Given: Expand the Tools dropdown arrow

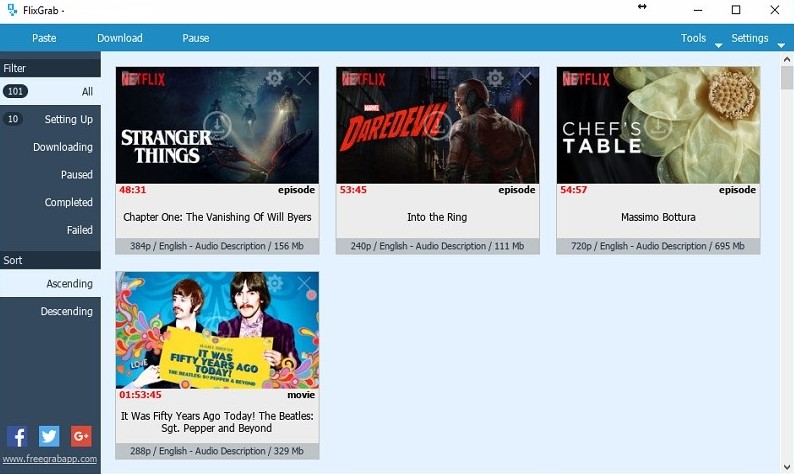Looking at the screenshot, I should [x=718, y=46].
